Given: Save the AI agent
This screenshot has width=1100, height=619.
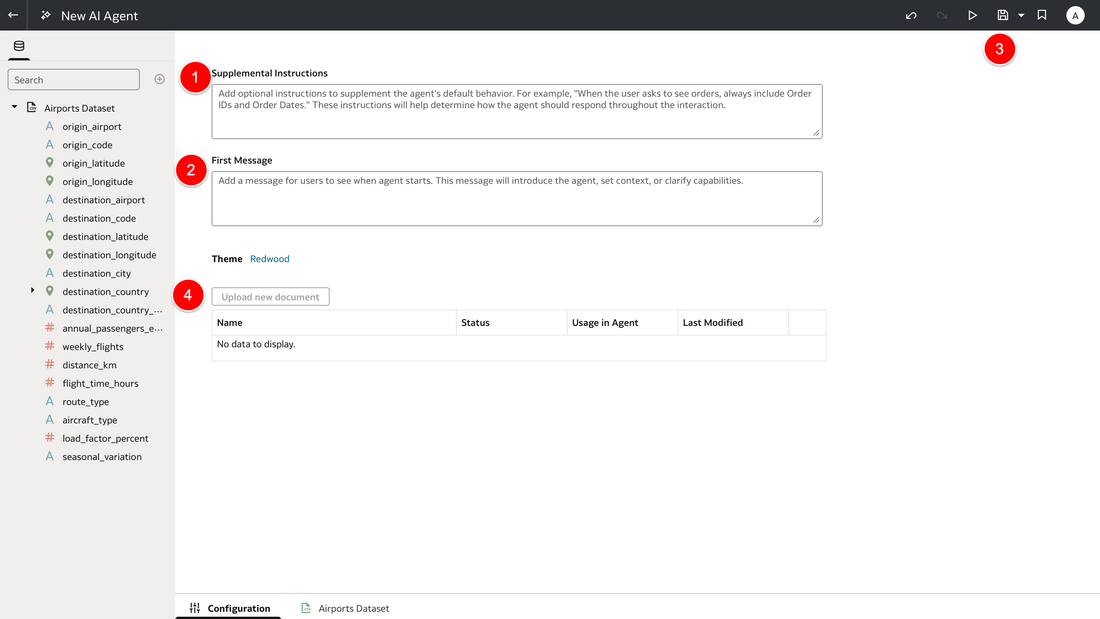Looking at the screenshot, I should [1002, 15].
